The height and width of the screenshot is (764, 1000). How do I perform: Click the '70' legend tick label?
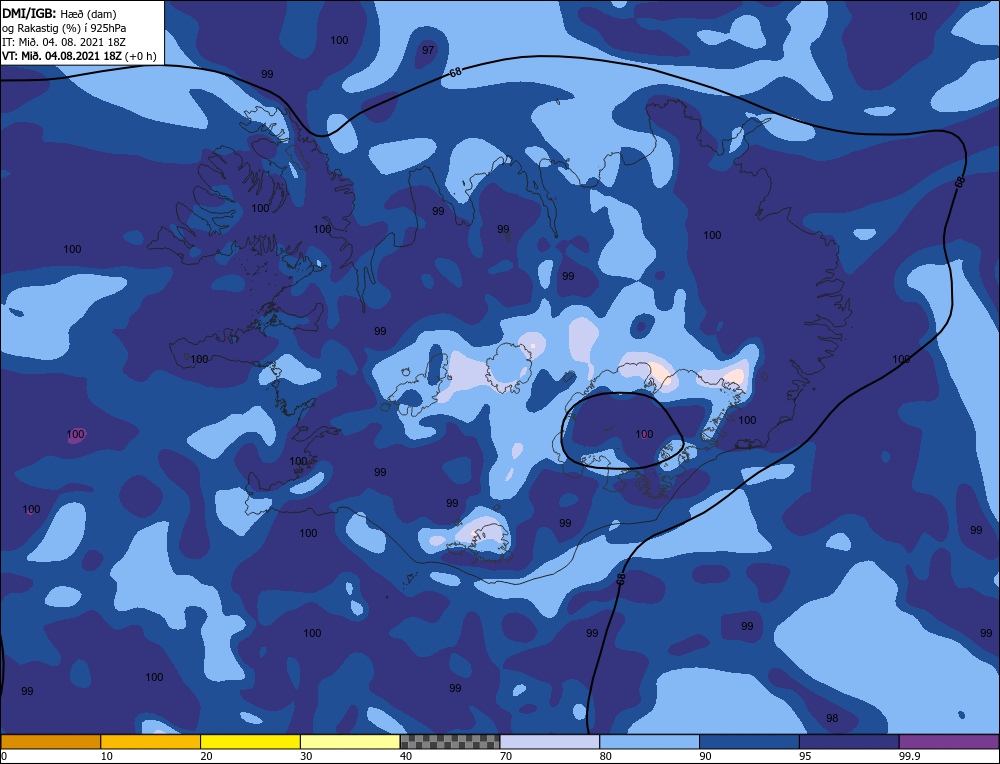[506, 756]
